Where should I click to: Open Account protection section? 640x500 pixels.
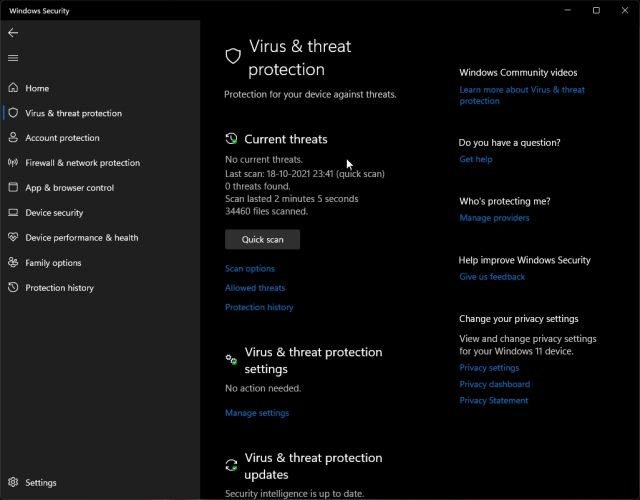pos(100,138)
